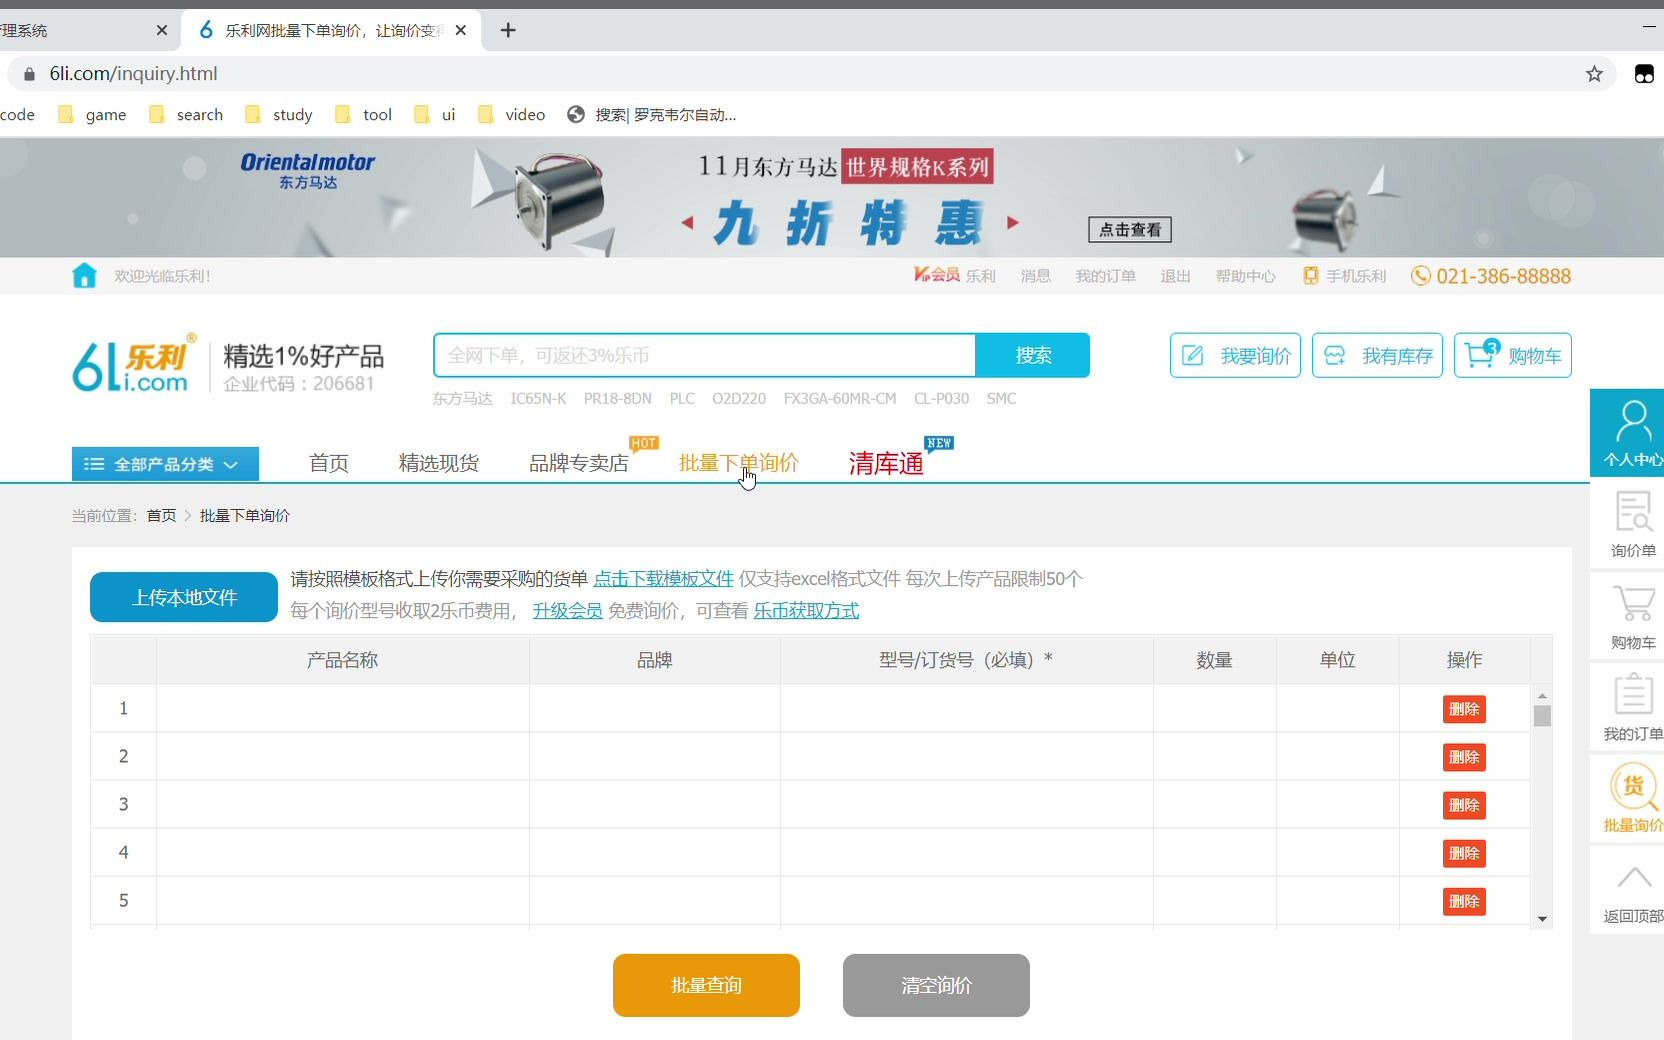The width and height of the screenshot is (1664, 1040).
Task: Click the 搜索 search button
Action: coord(1033,355)
